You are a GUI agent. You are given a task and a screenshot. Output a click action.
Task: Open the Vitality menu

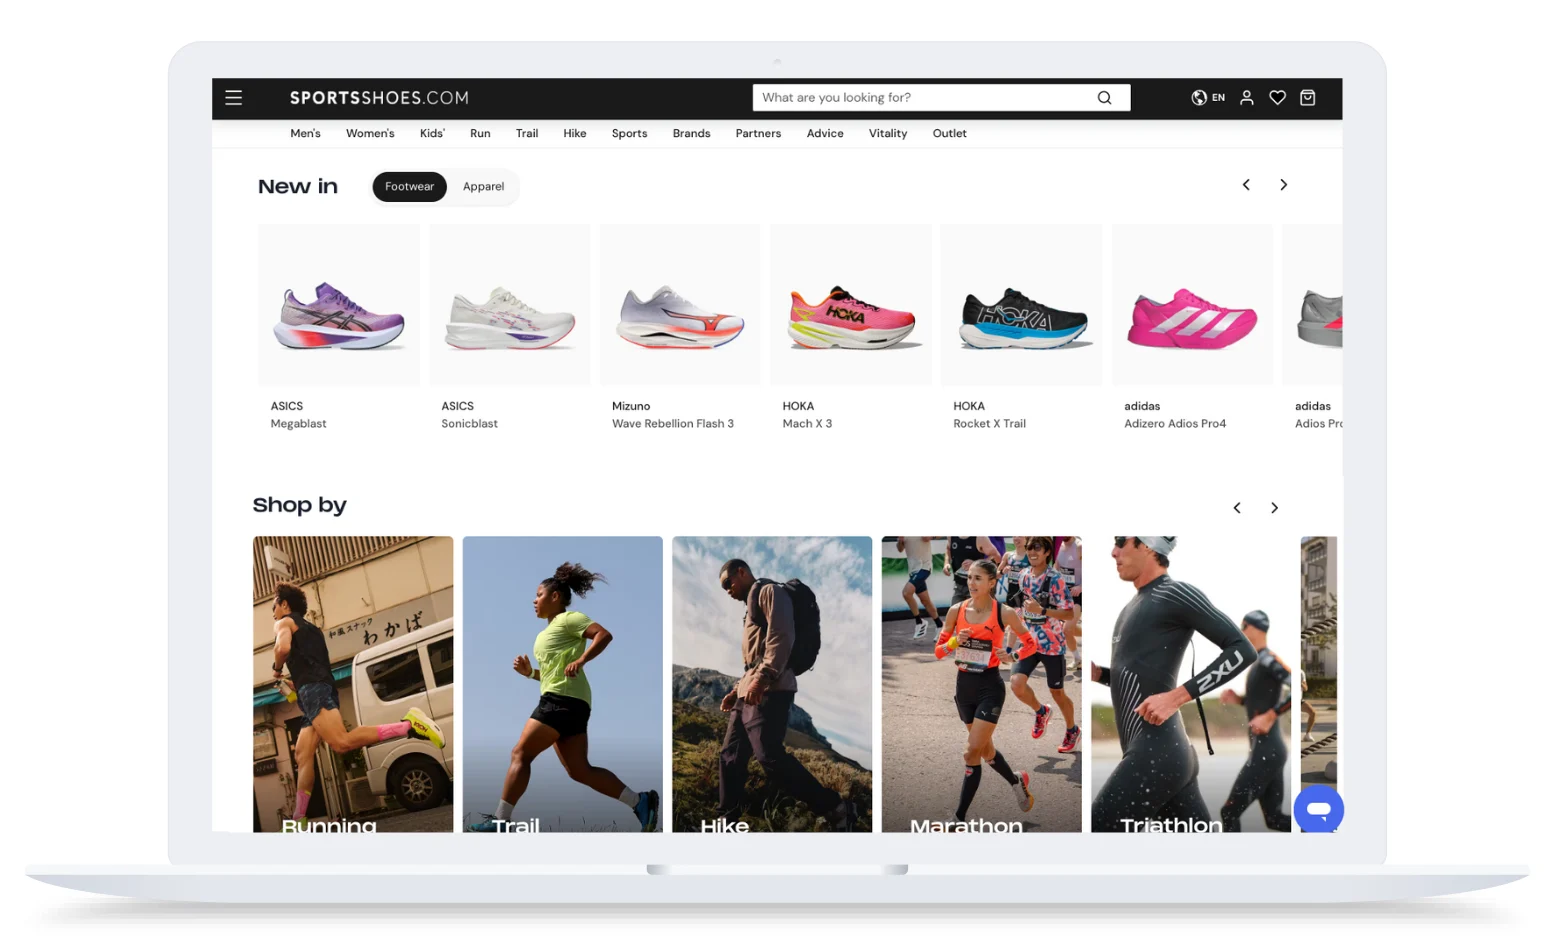tap(888, 133)
